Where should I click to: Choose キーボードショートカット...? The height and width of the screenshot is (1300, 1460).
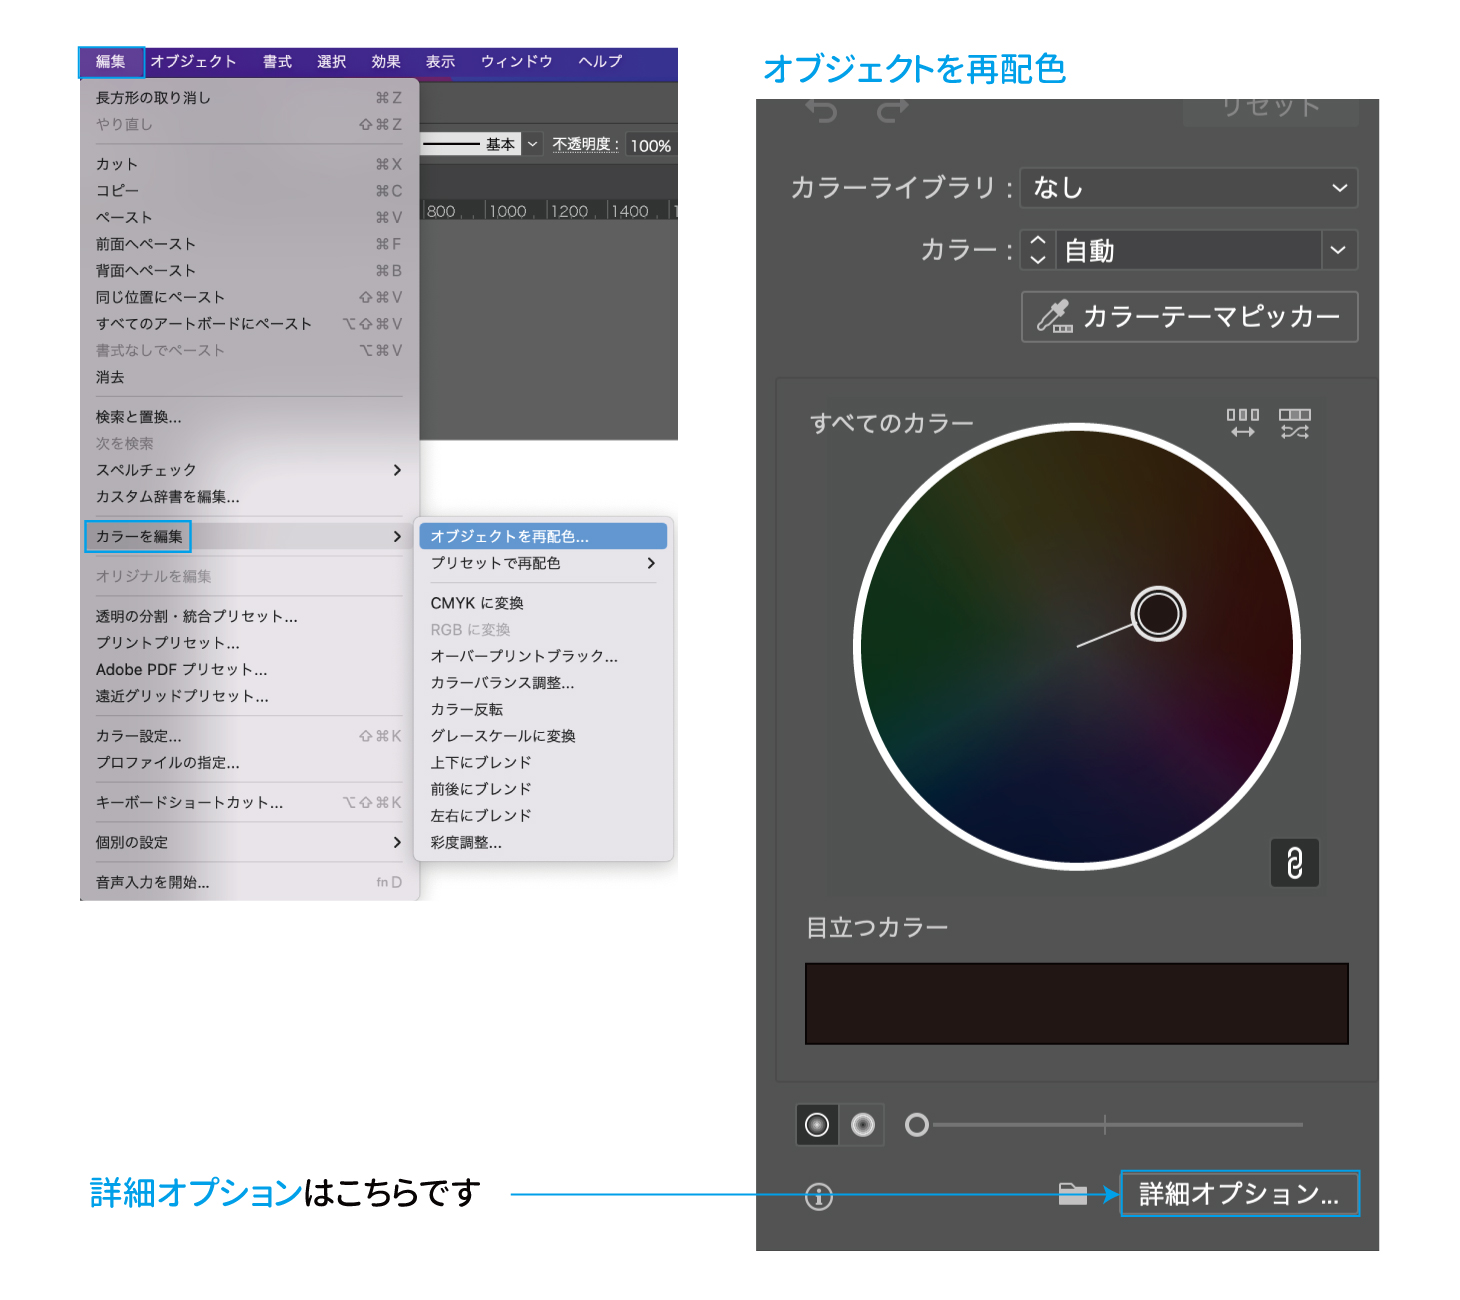249,802
